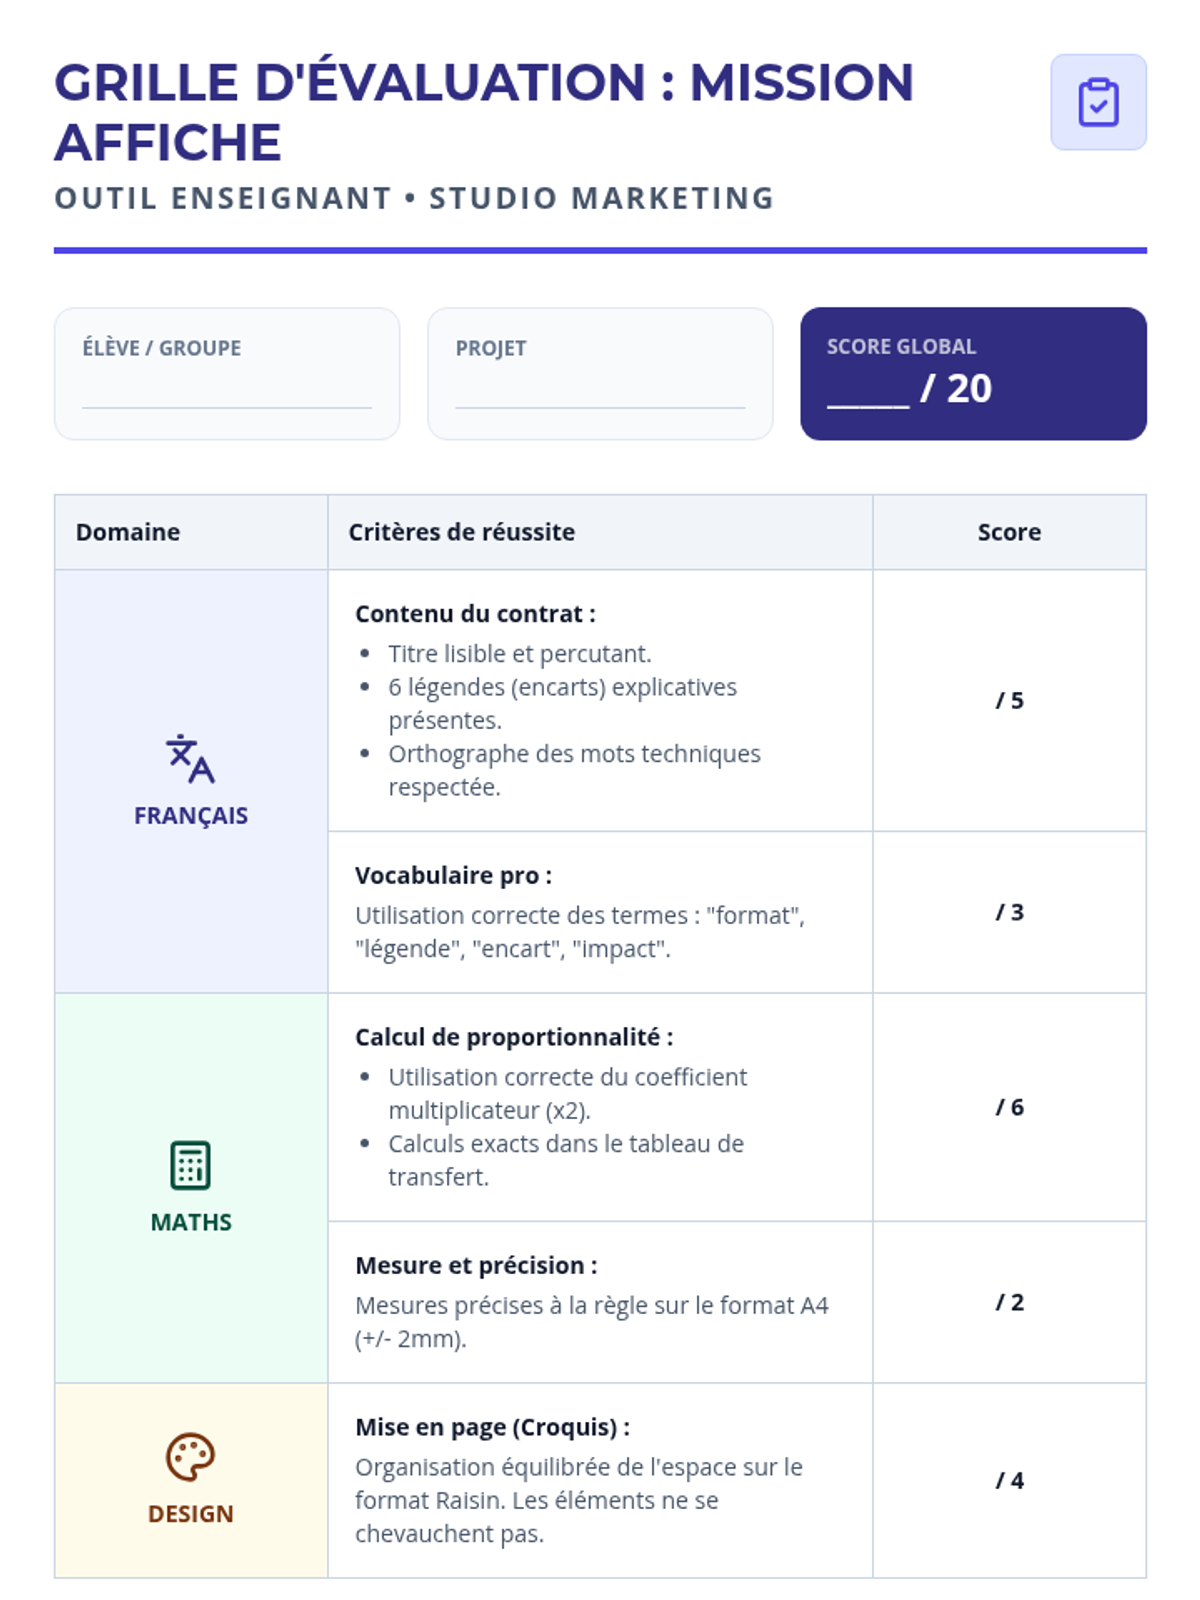This screenshot has height=1600, width=1200.
Task: Click the Design palette icon
Action: coord(190,1457)
